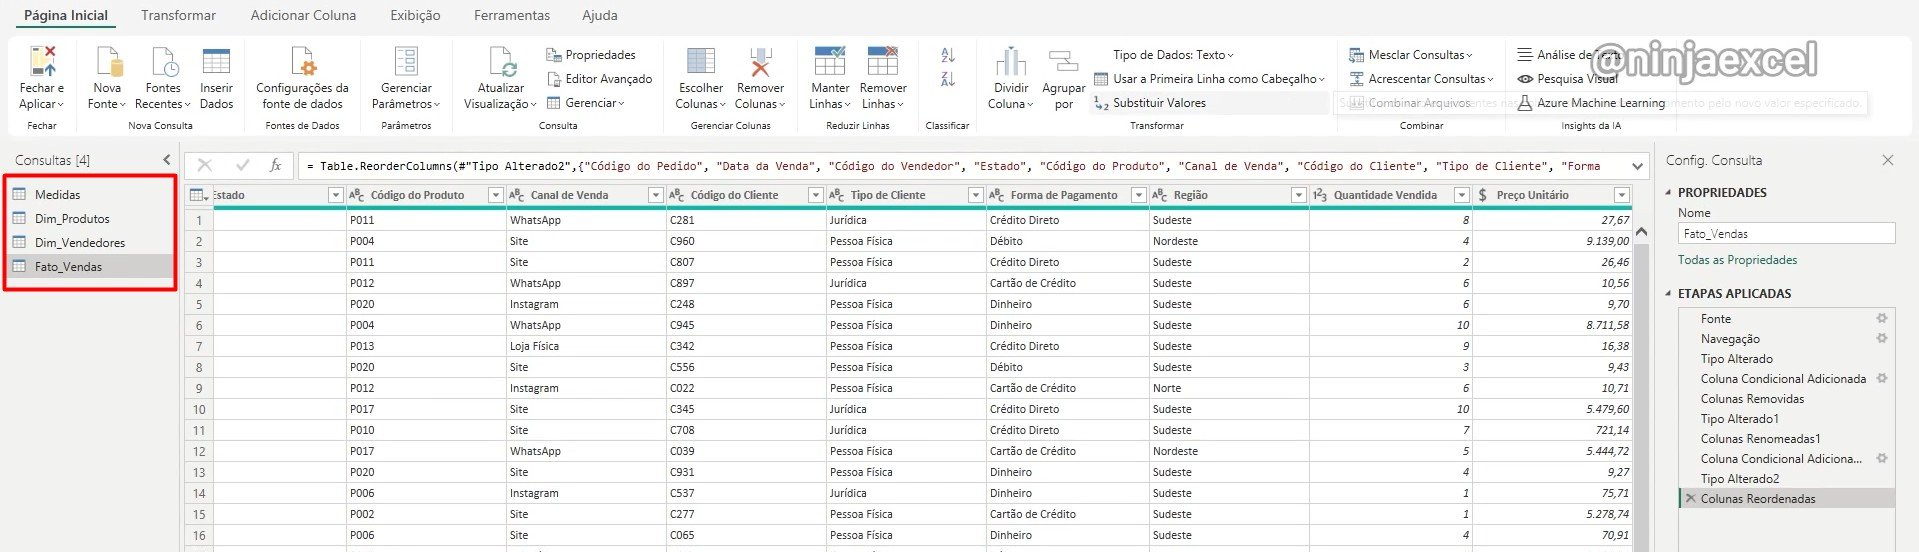Sort ascending with the A-Z icon
The image size is (1919, 552).
(x=948, y=55)
